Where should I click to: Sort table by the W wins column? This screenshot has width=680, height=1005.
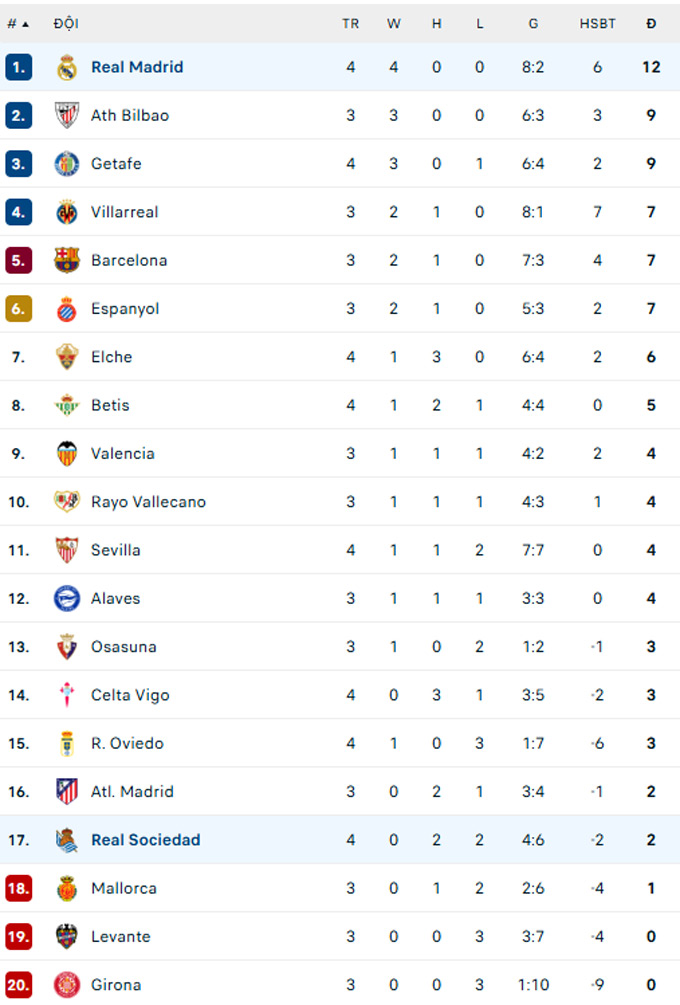[393, 23]
